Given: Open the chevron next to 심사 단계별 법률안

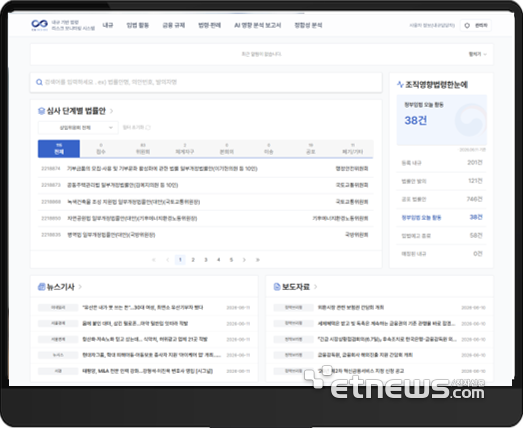Looking at the screenshot, I should click(x=111, y=111).
